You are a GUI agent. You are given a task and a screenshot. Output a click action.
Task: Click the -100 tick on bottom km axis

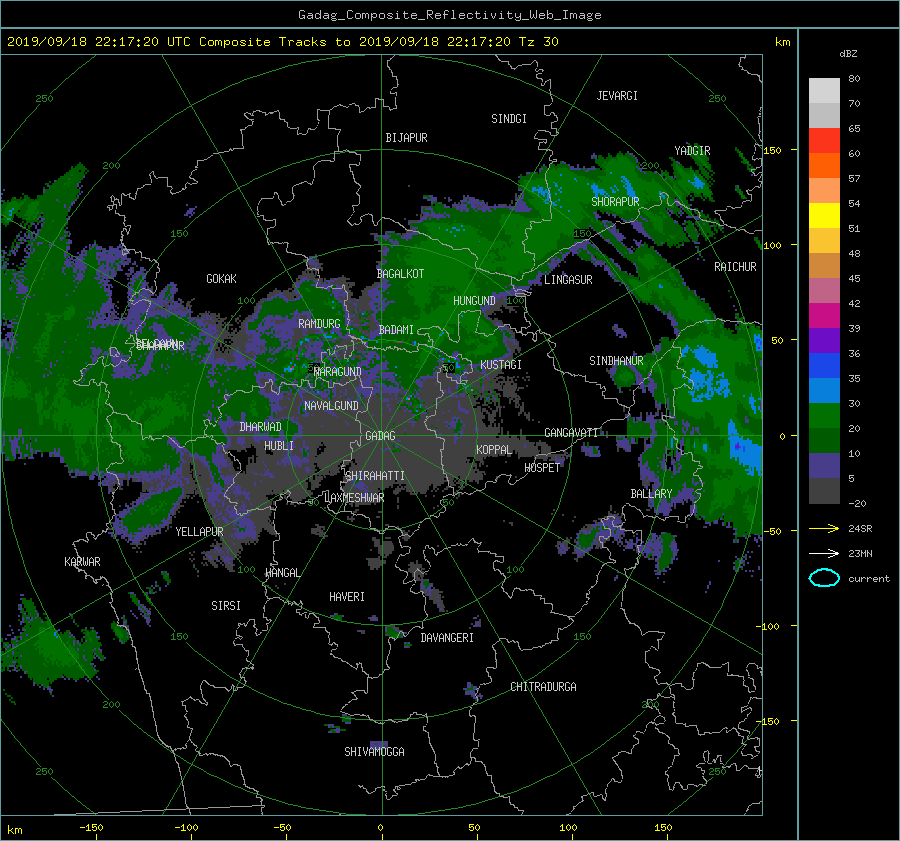[186, 827]
